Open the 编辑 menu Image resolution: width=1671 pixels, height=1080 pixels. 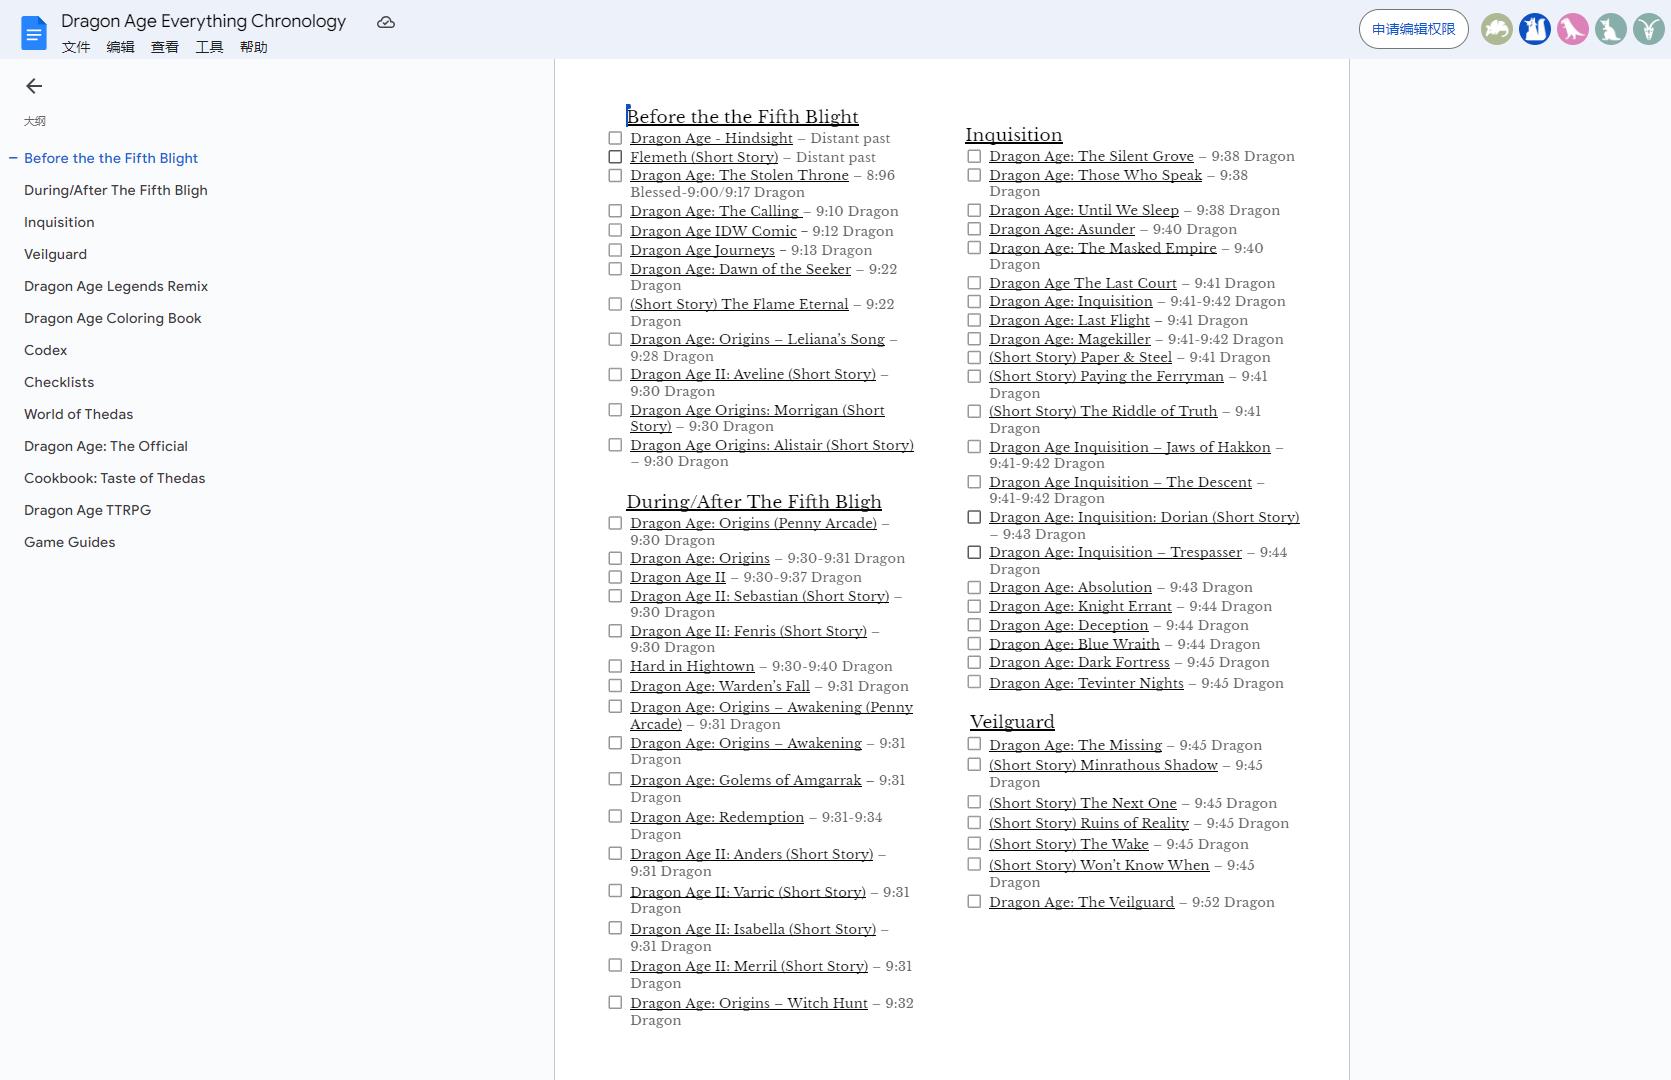click(x=120, y=47)
